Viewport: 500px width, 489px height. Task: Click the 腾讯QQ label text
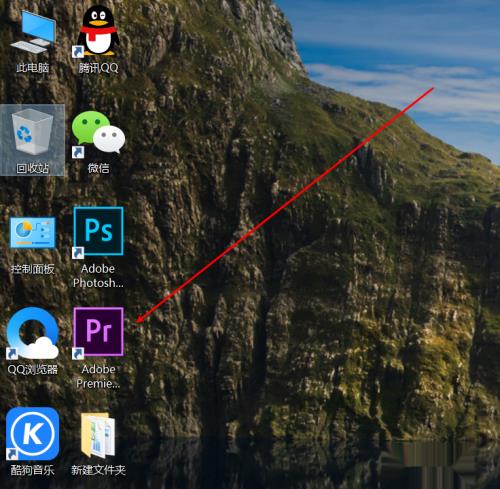(x=98, y=68)
